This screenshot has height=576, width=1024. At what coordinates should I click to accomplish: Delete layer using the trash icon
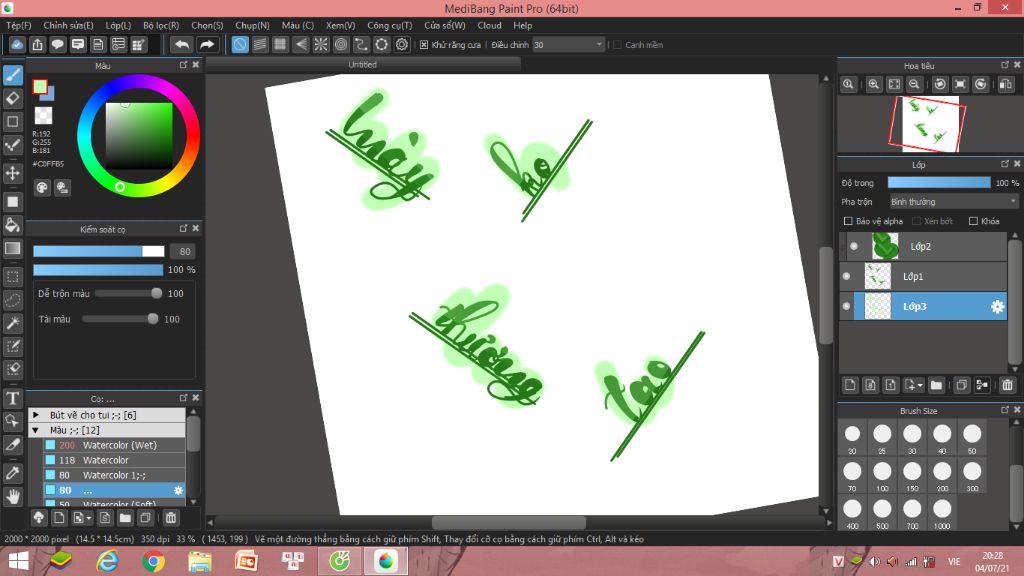1007,385
